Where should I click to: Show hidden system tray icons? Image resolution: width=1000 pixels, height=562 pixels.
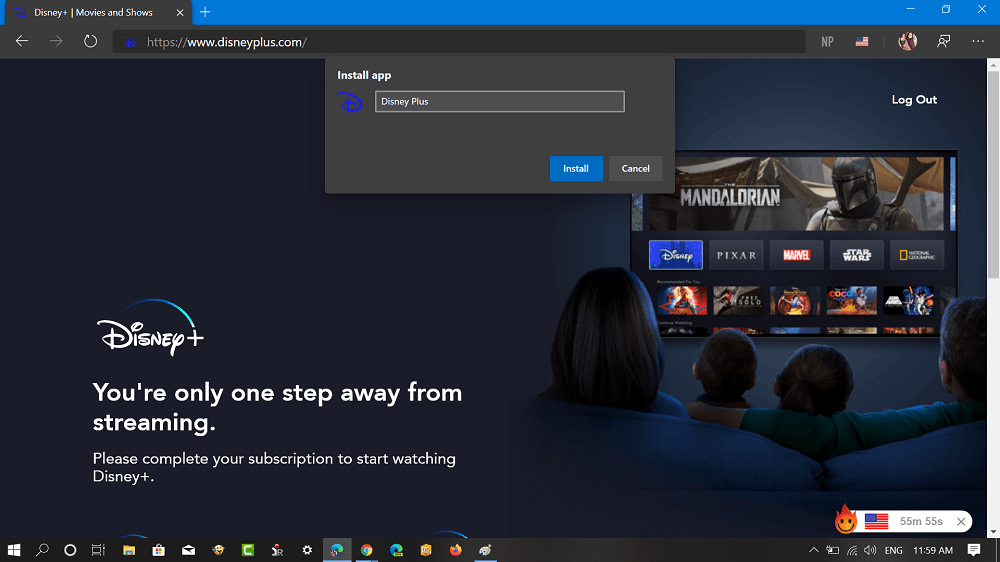pos(814,550)
